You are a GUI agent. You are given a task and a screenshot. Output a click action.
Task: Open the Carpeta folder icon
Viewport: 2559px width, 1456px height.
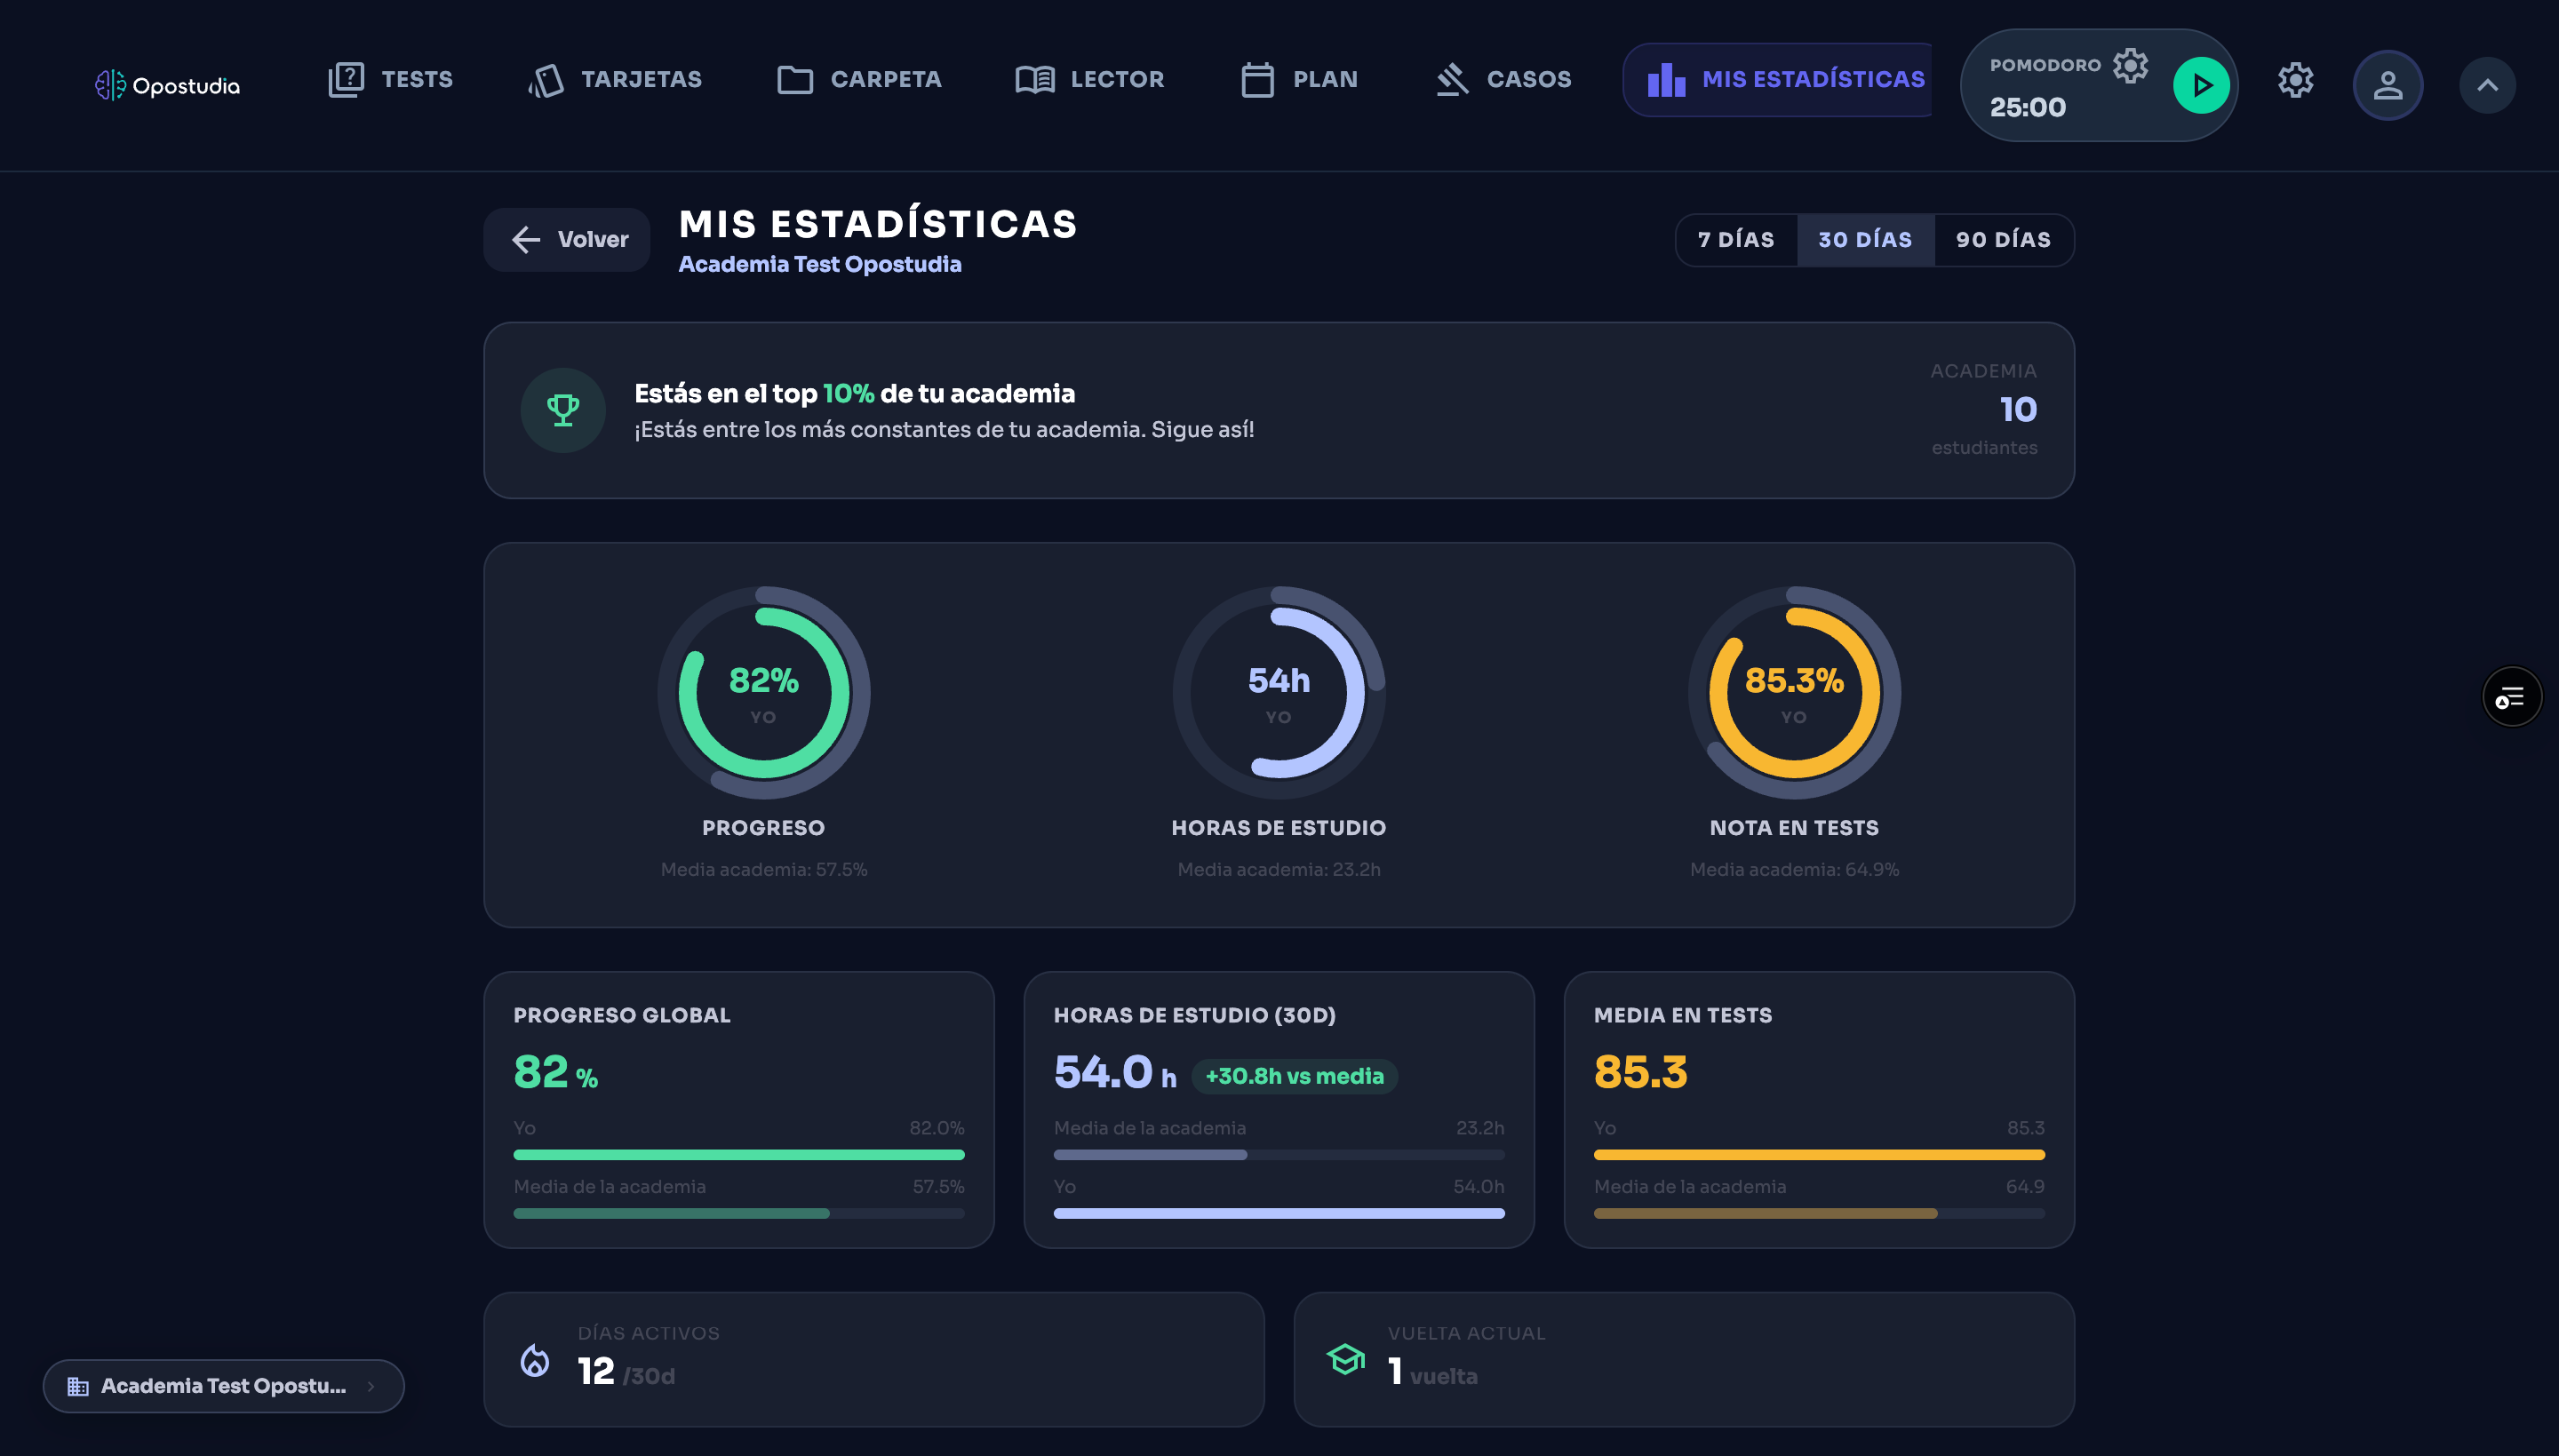pyautogui.click(x=795, y=80)
